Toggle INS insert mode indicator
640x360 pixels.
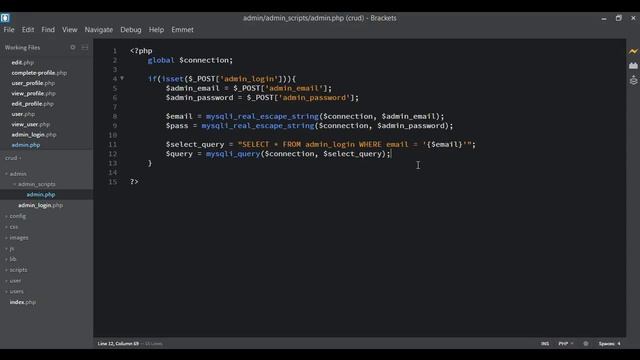(x=545, y=344)
